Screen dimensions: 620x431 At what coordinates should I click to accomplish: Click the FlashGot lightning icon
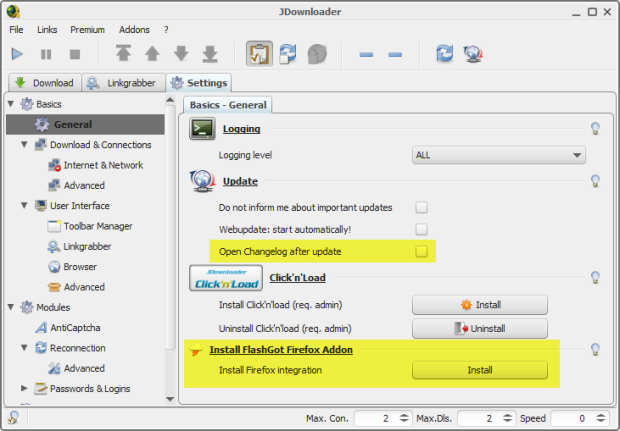[196, 350]
